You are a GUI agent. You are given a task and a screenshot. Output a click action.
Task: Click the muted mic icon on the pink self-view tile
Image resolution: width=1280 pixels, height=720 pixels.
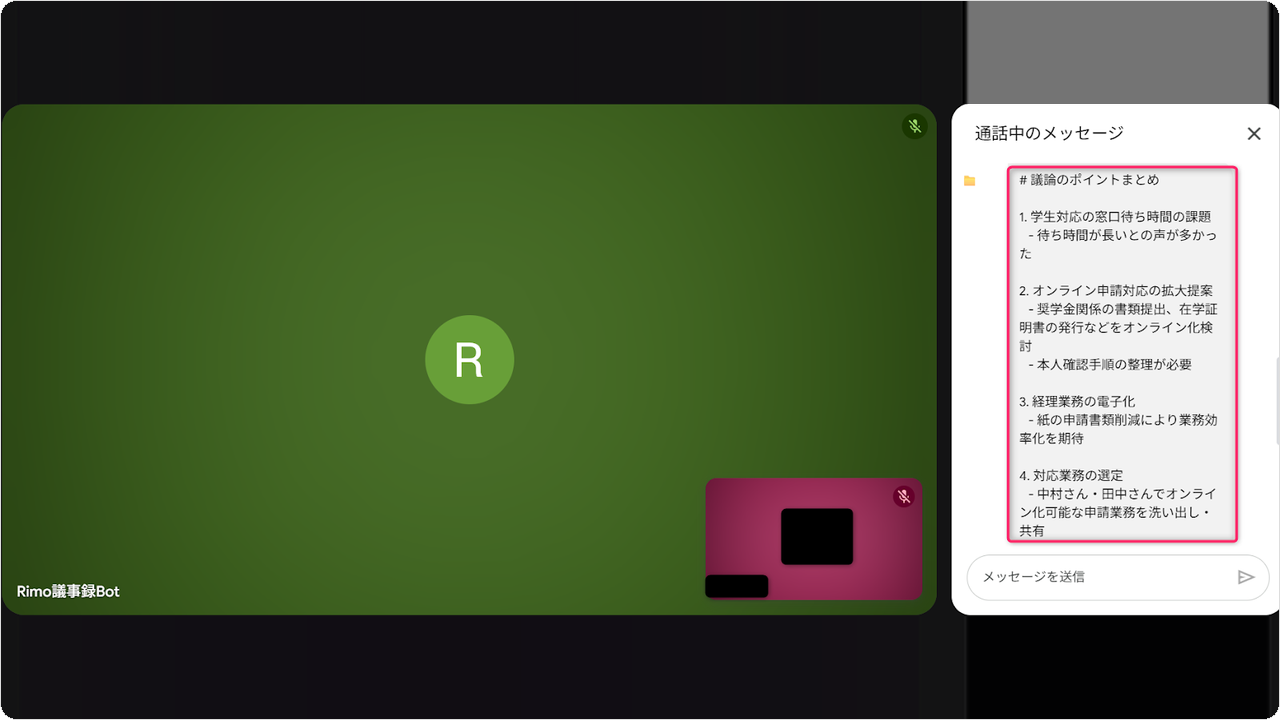coord(904,497)
